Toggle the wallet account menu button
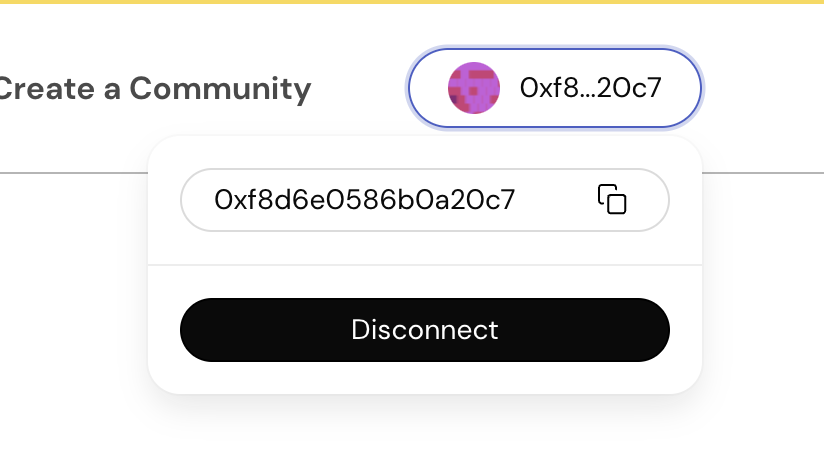This screenshot has height=452, width=824. tap(555, 88)
